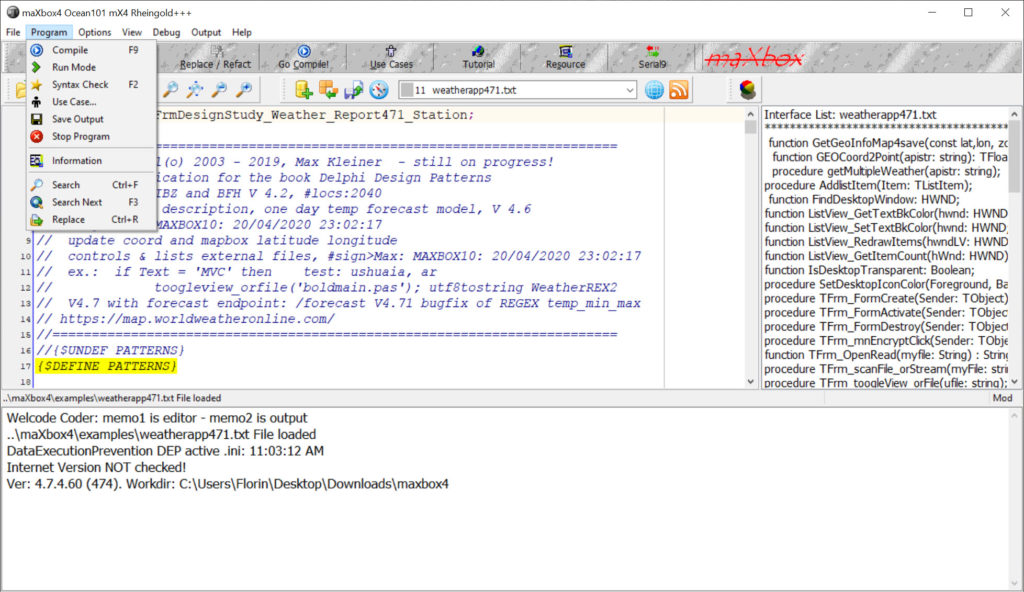1024x592 pixels.
Task: Choose Run Mode from Program menu
Action: click(91, 67)
